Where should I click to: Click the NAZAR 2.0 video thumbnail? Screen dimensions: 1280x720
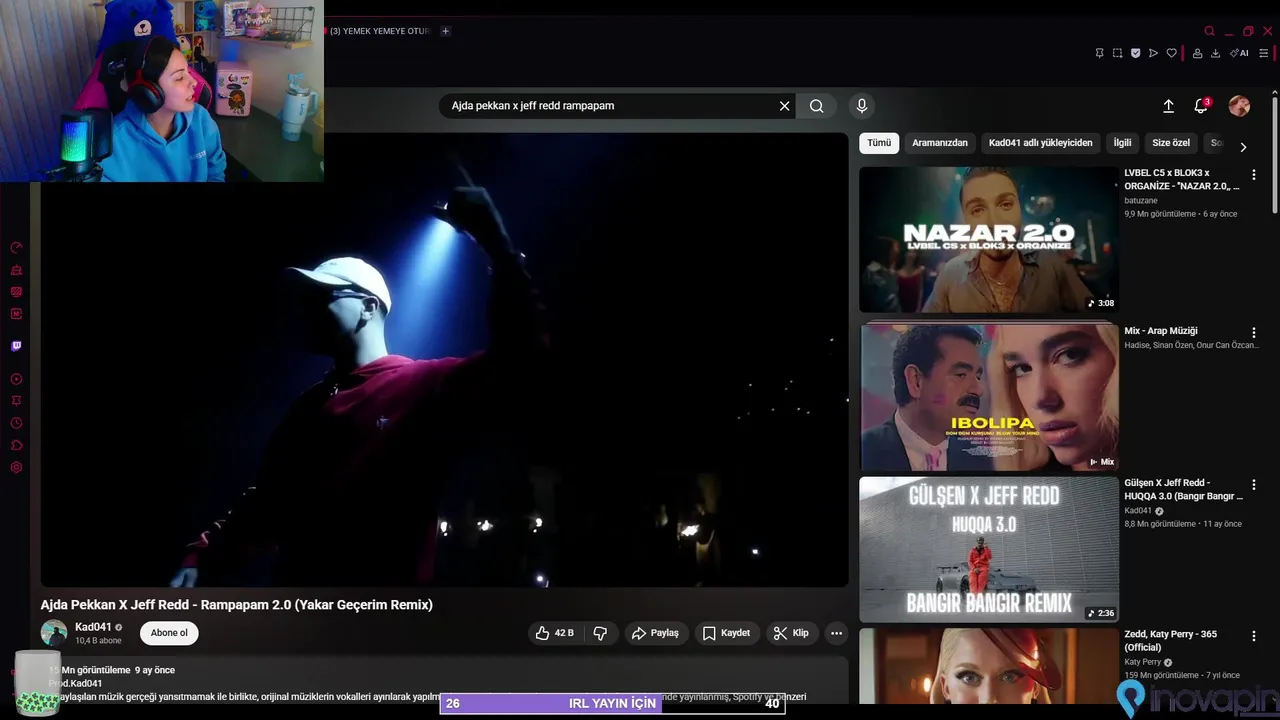point(989,239)
